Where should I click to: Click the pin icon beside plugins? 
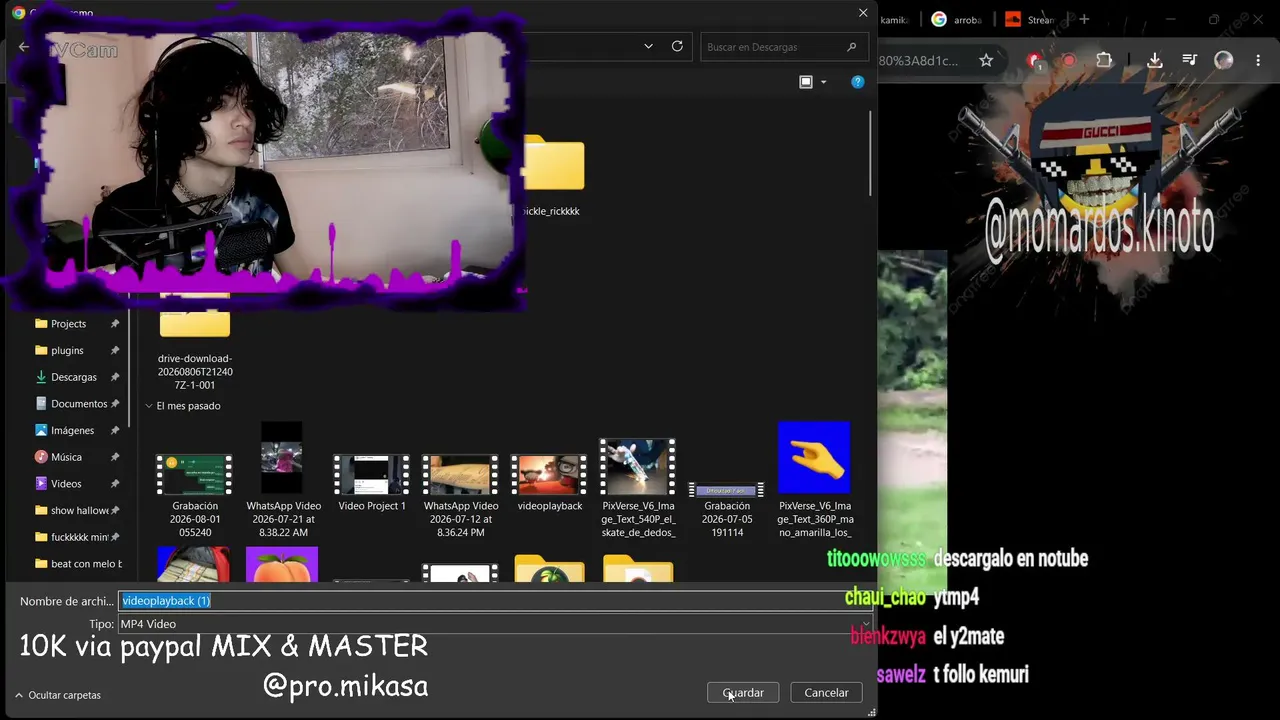[x=115, y=351]
